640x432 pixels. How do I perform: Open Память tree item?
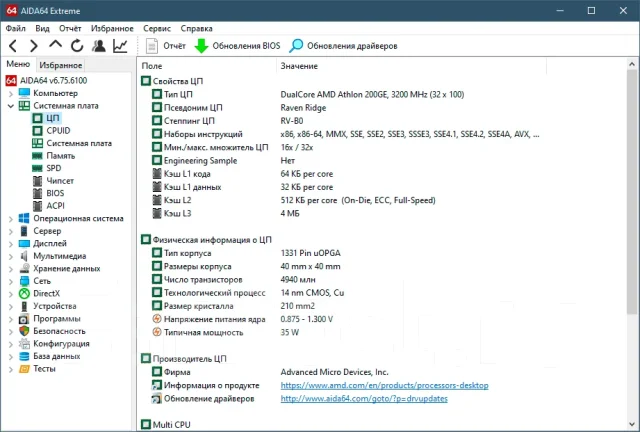pos(53,156)
